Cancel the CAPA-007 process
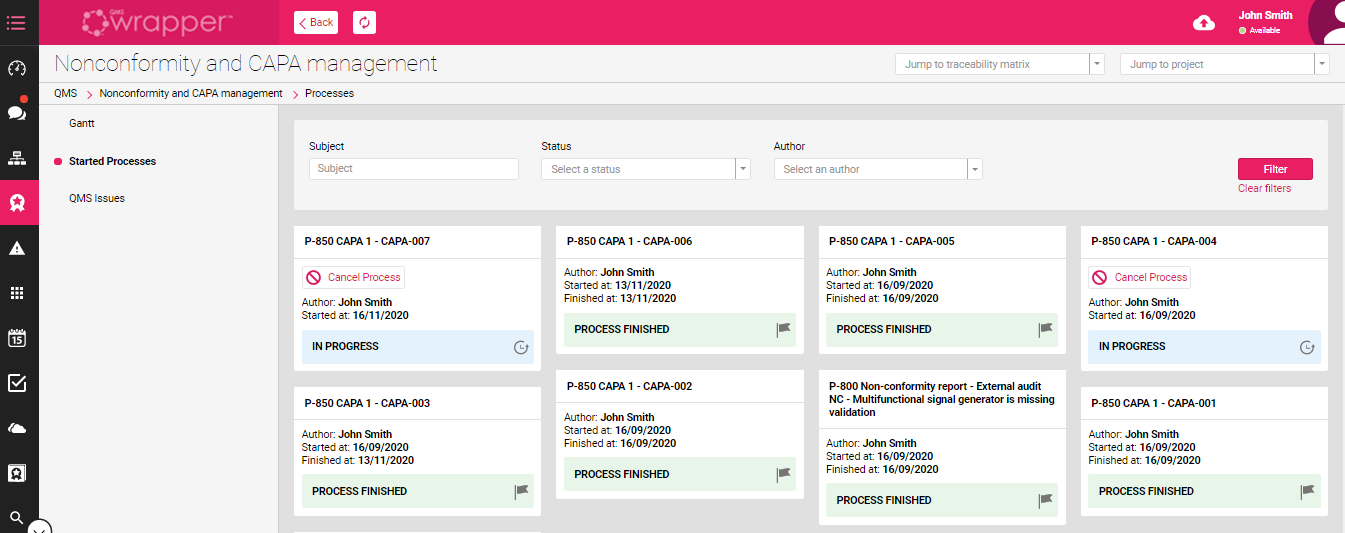The height and width of the screenshot is (533, 1345). tap(354, 277)
